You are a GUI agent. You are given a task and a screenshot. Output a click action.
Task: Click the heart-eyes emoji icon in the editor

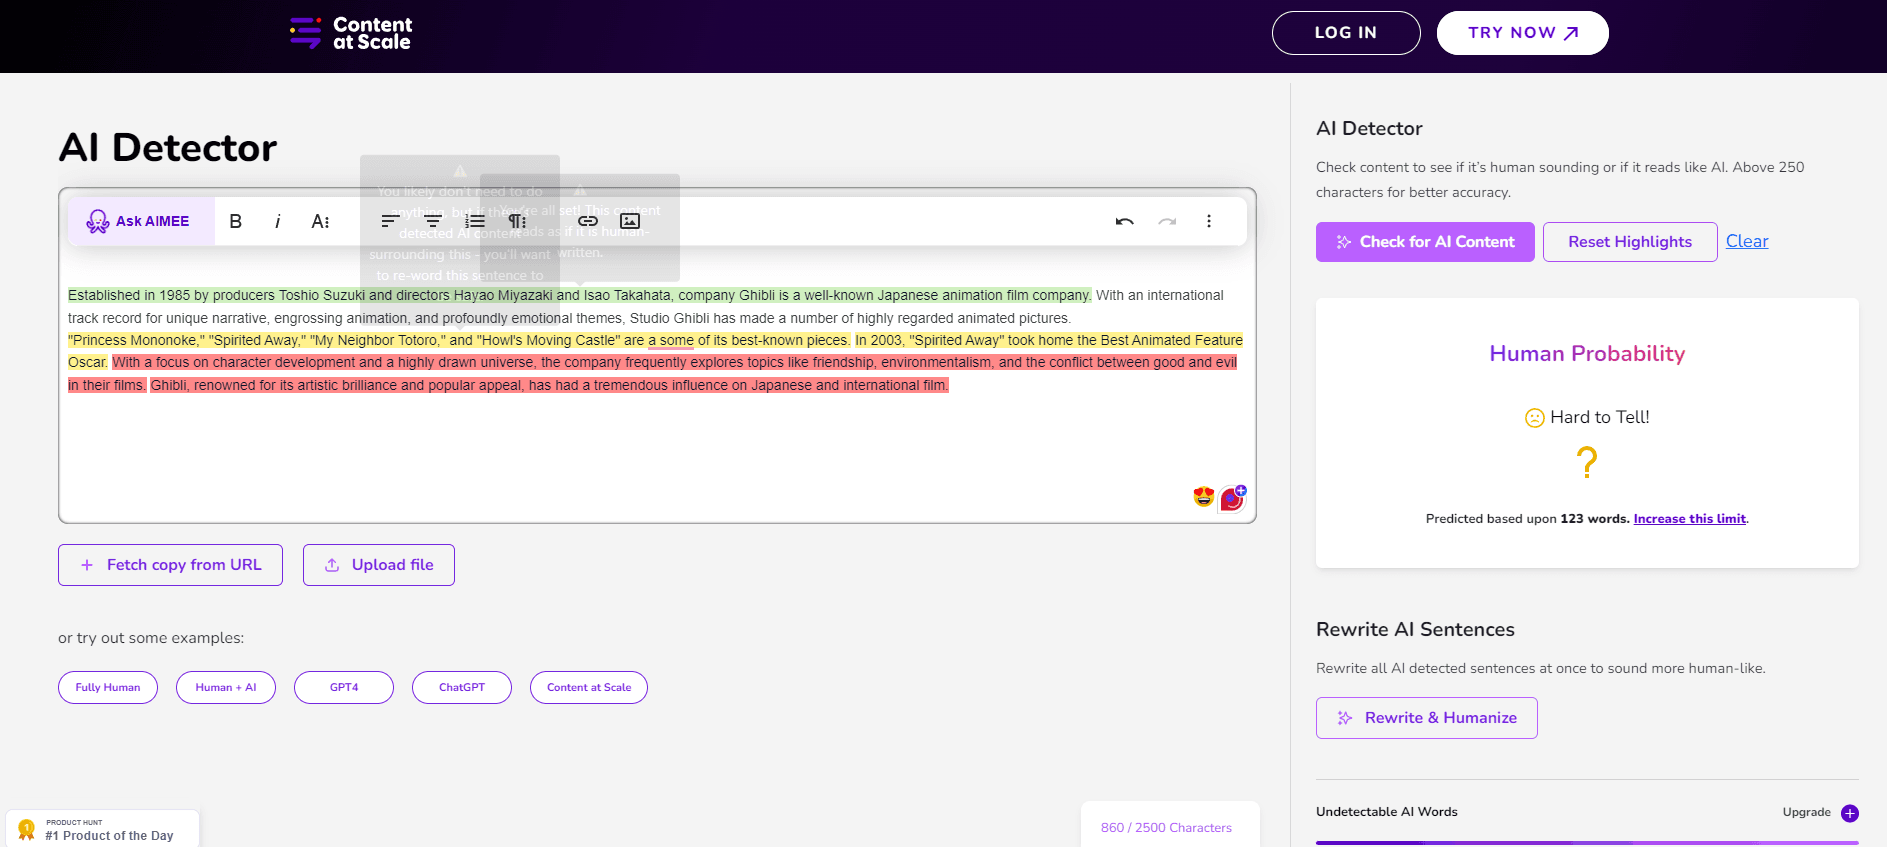(1203, 496)
